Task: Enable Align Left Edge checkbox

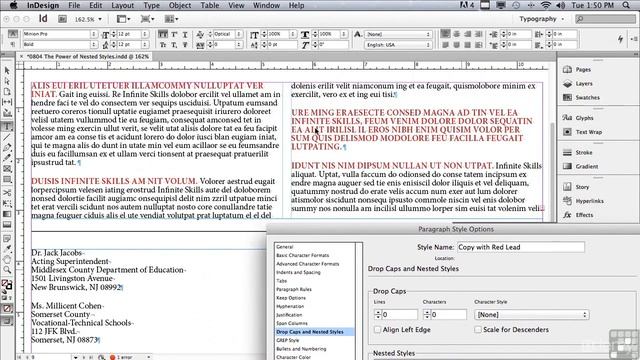Action: (378, 329)
